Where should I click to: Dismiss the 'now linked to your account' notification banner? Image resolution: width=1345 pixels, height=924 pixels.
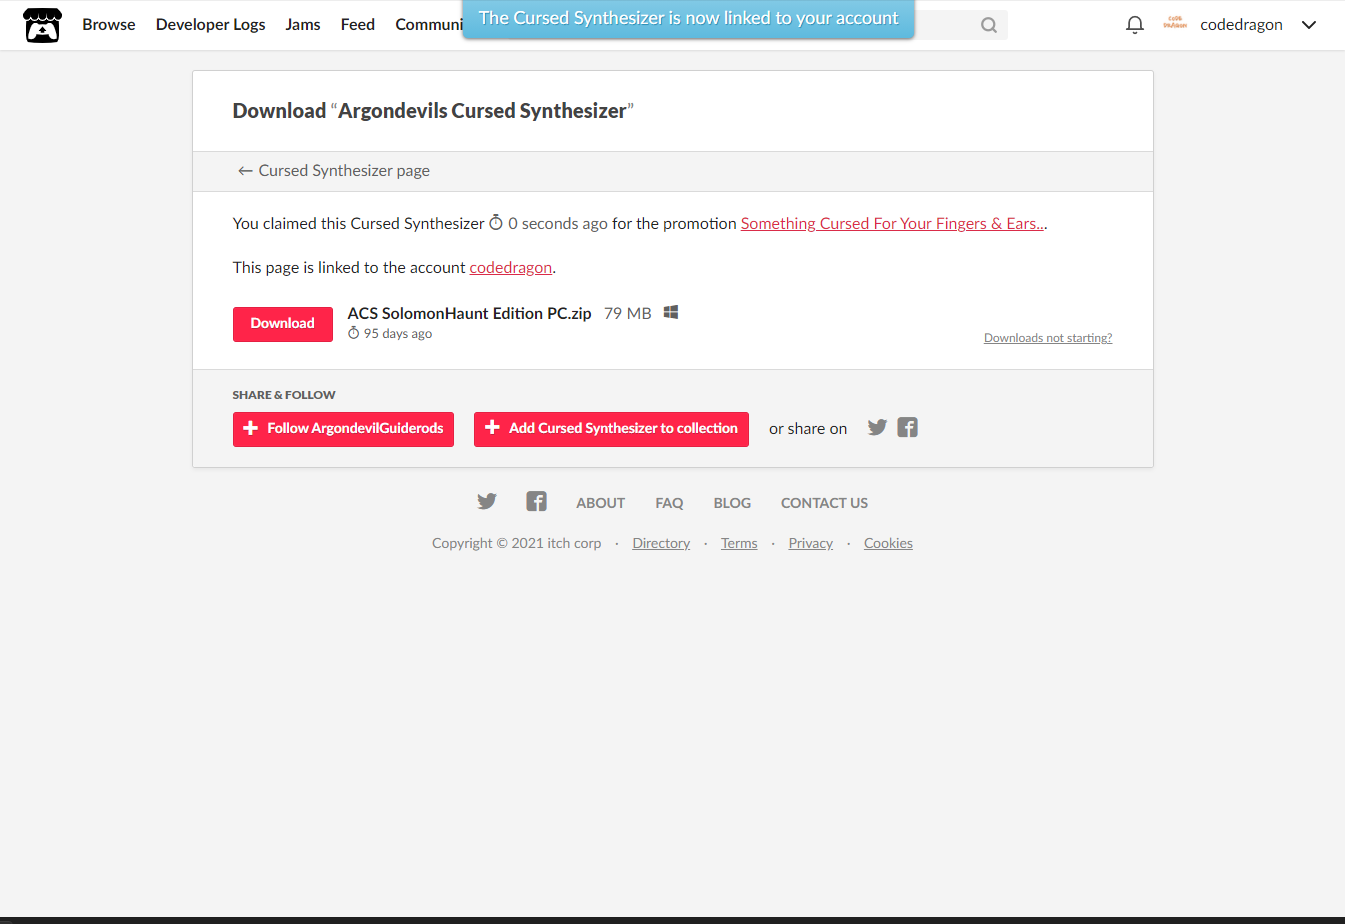688,19
